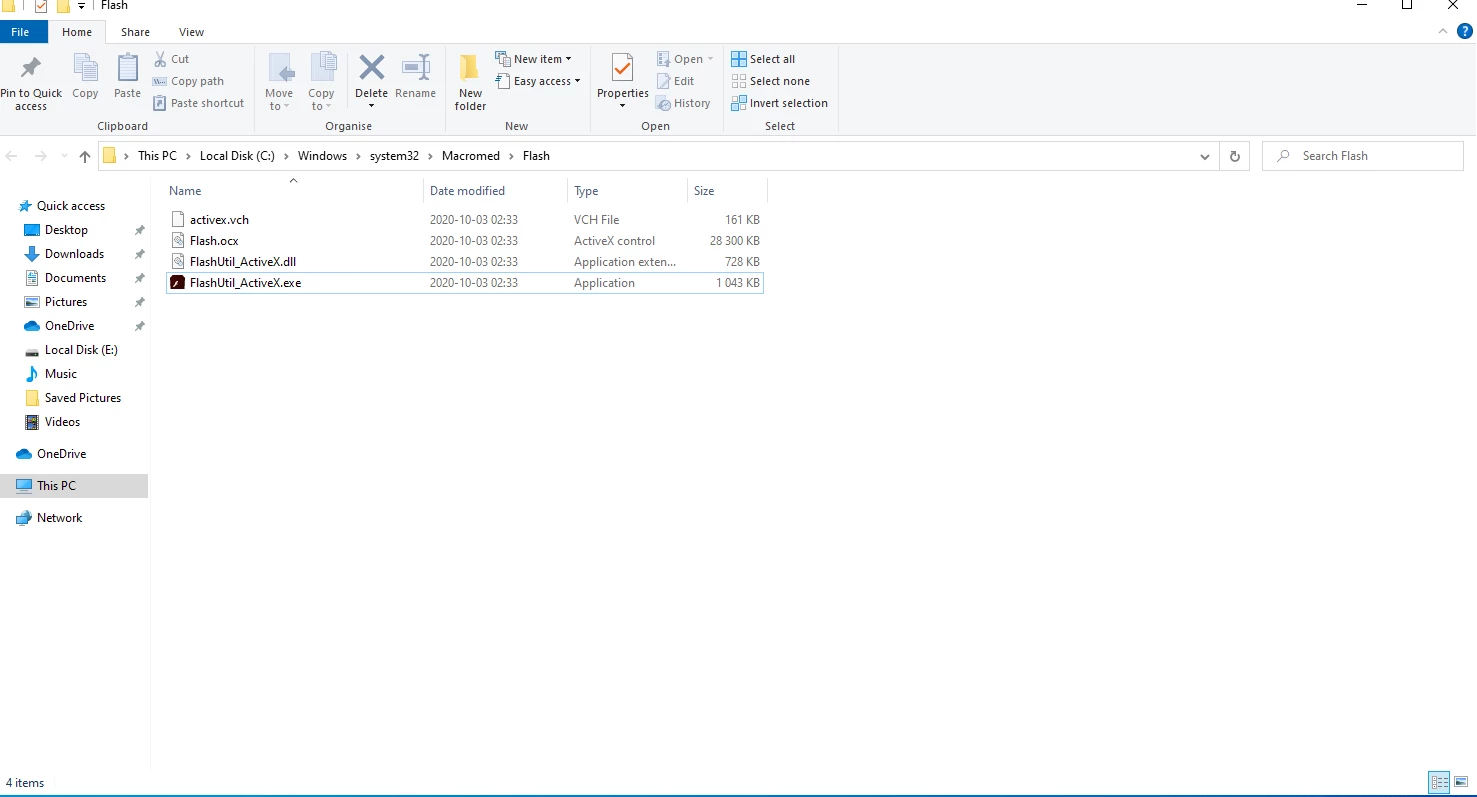Click the Open command in ribbon
Viewport: 1477px width, 797px height.
tap(685, 59)
